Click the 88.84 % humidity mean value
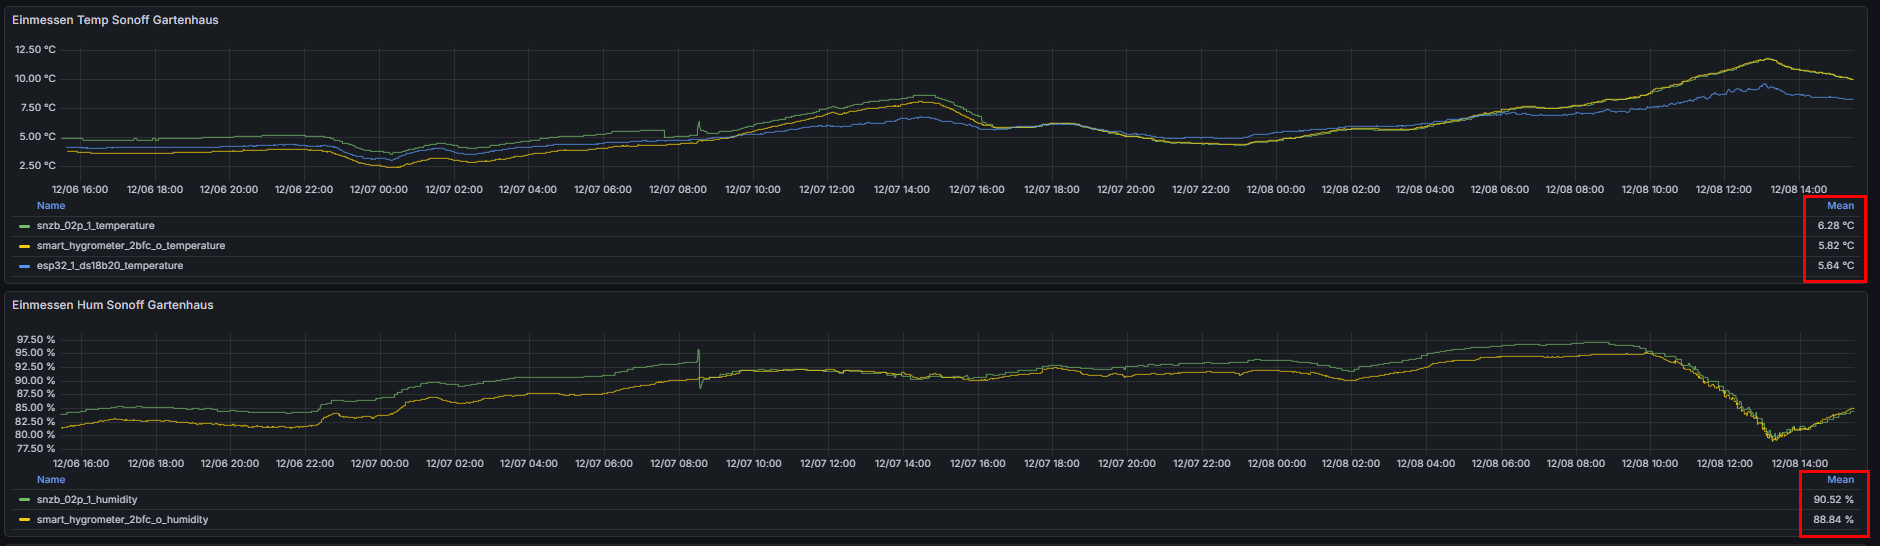 1833,520
